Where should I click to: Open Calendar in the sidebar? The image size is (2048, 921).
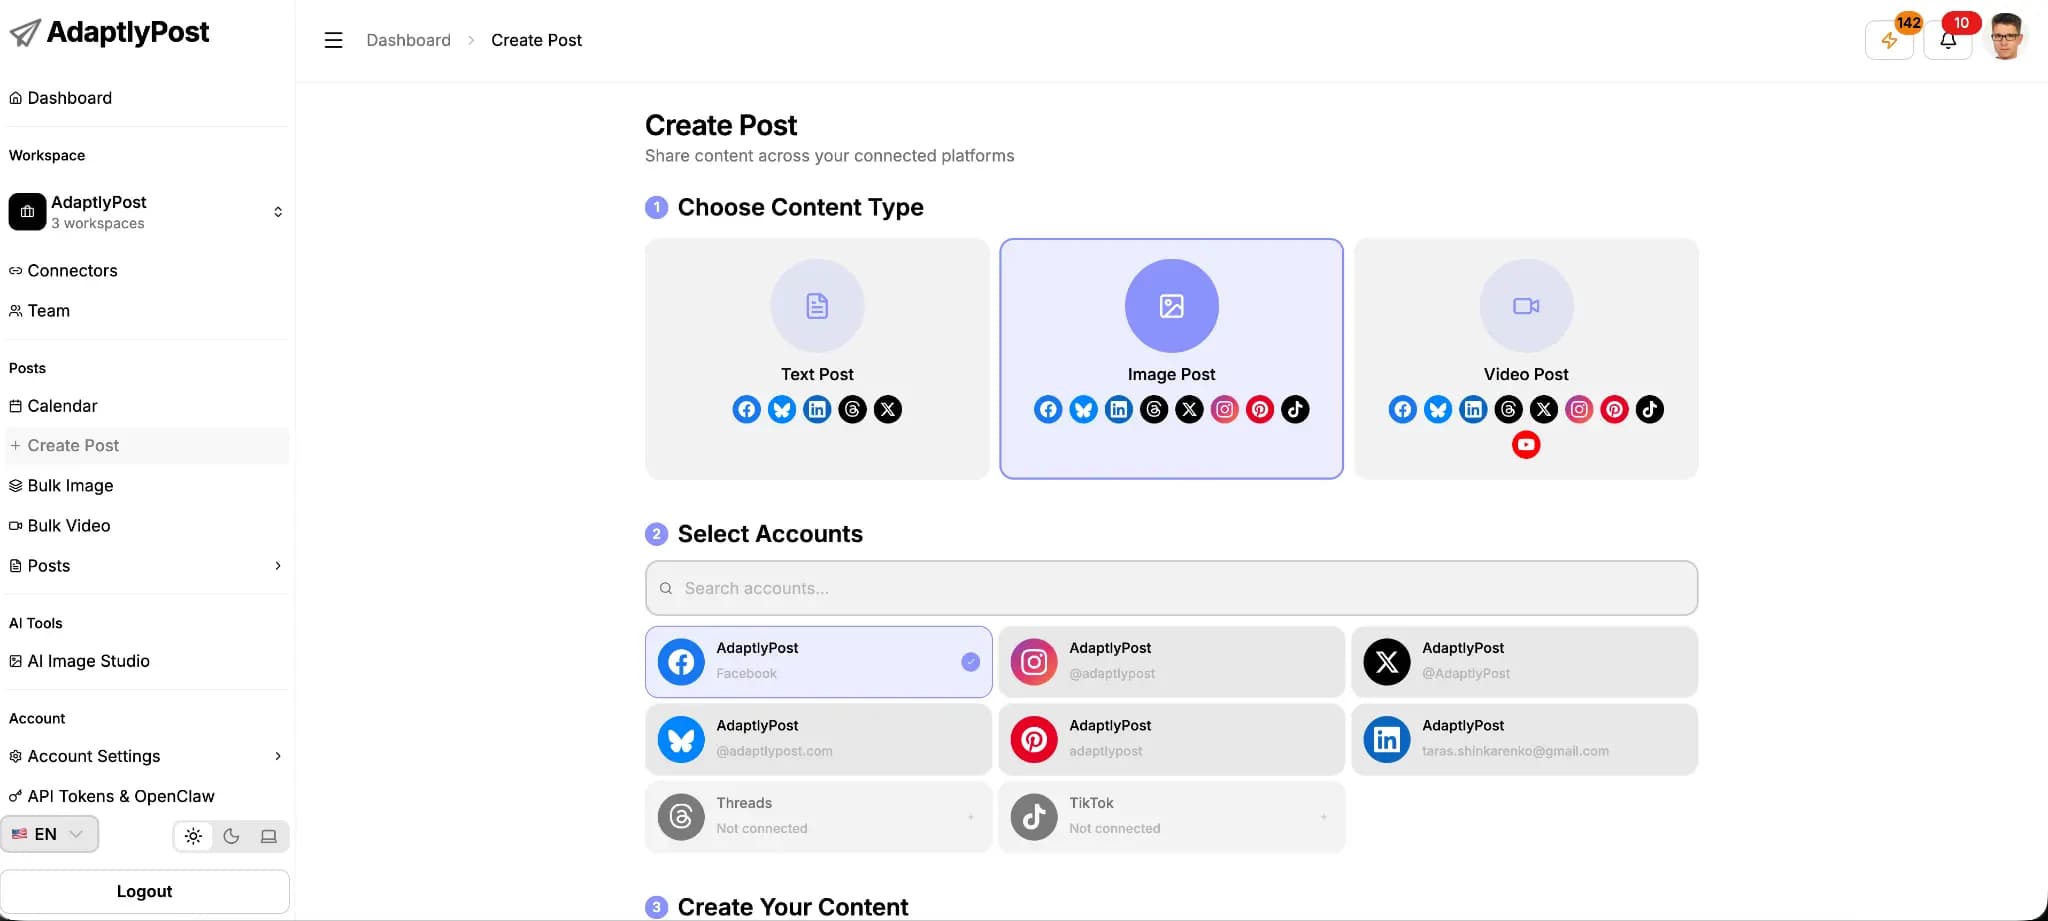point(147,406)
